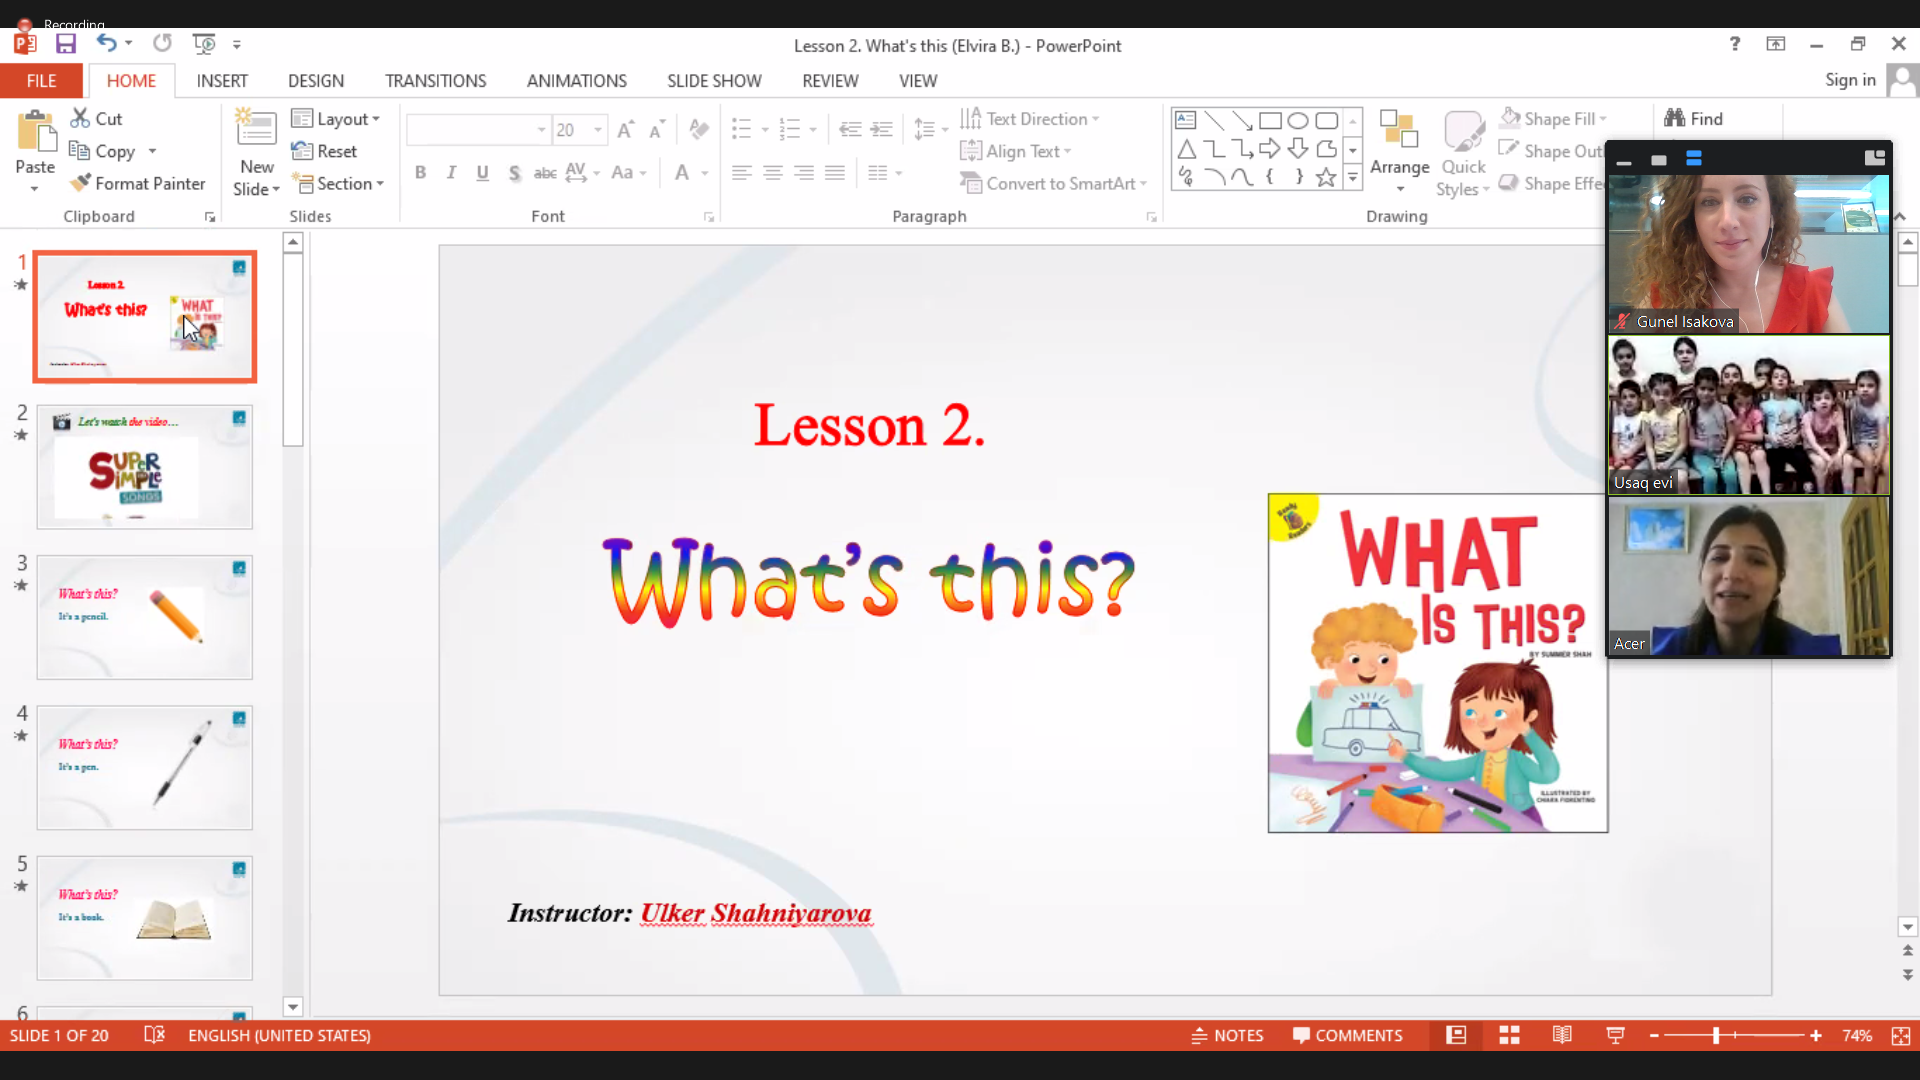This screenshot has height=1080, width=1920.
Task: Clear all formatting icon
Action: (x=699, y=130)
